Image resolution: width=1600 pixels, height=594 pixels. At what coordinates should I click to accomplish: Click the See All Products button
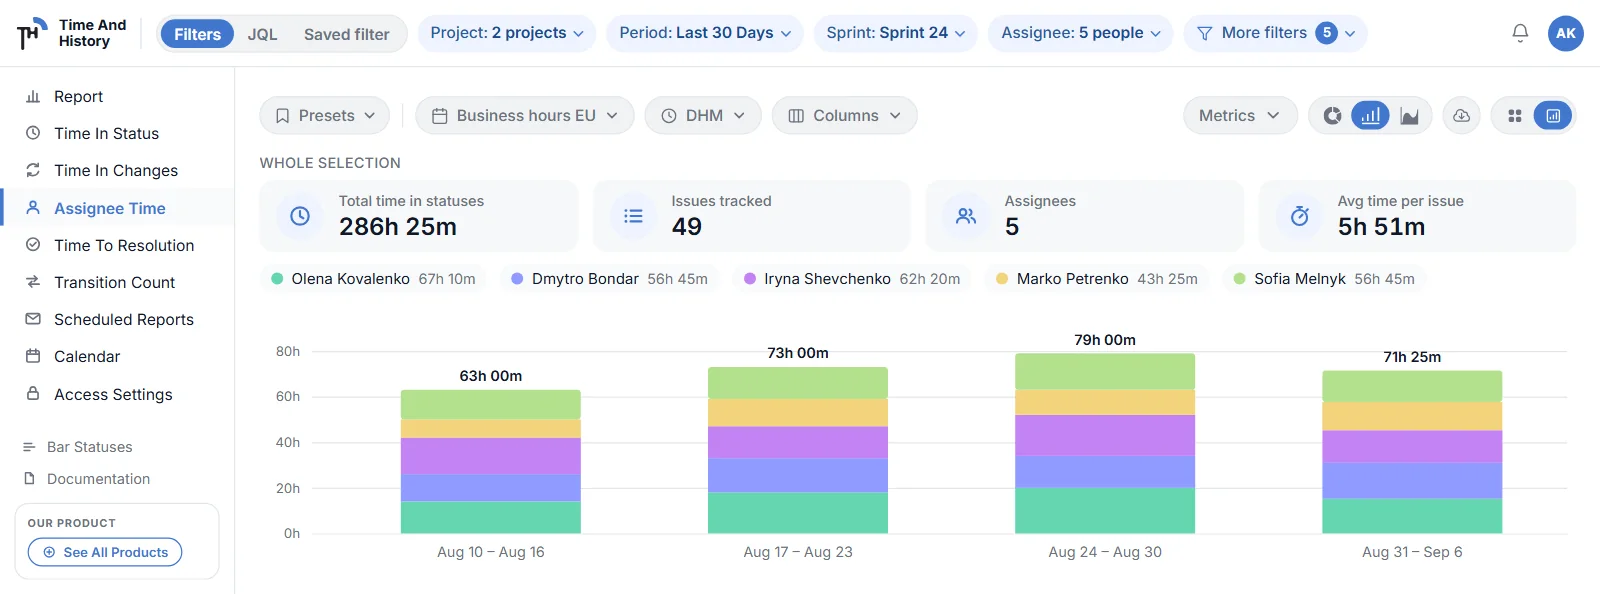105,552
